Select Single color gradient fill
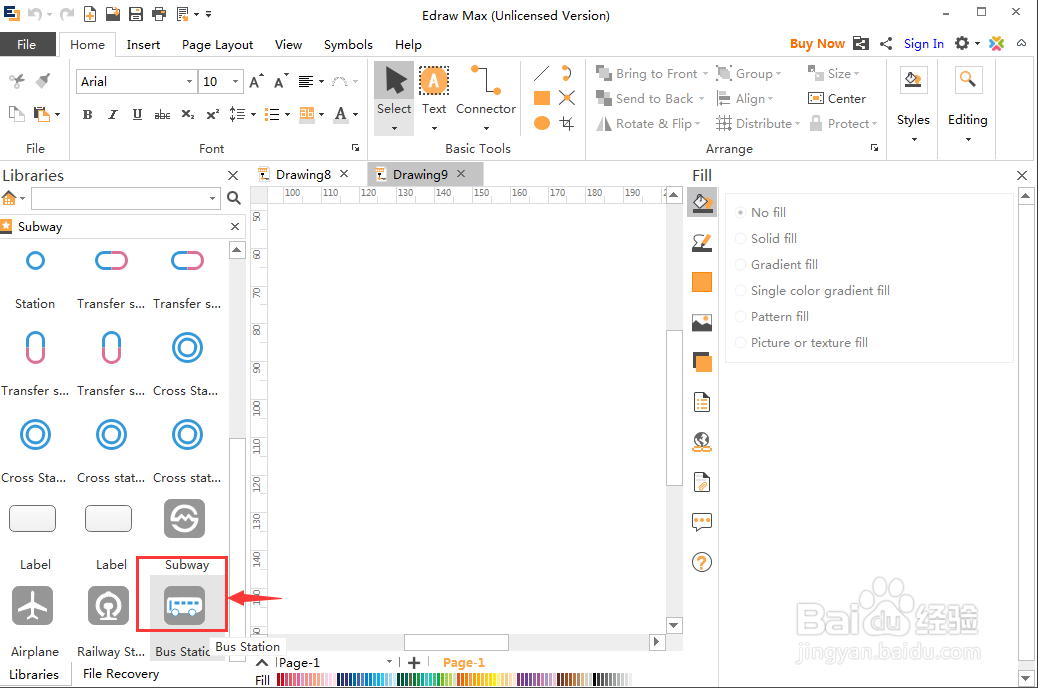Image resolution: width=1038 pixels, height=688 pixels. [813, 291]
